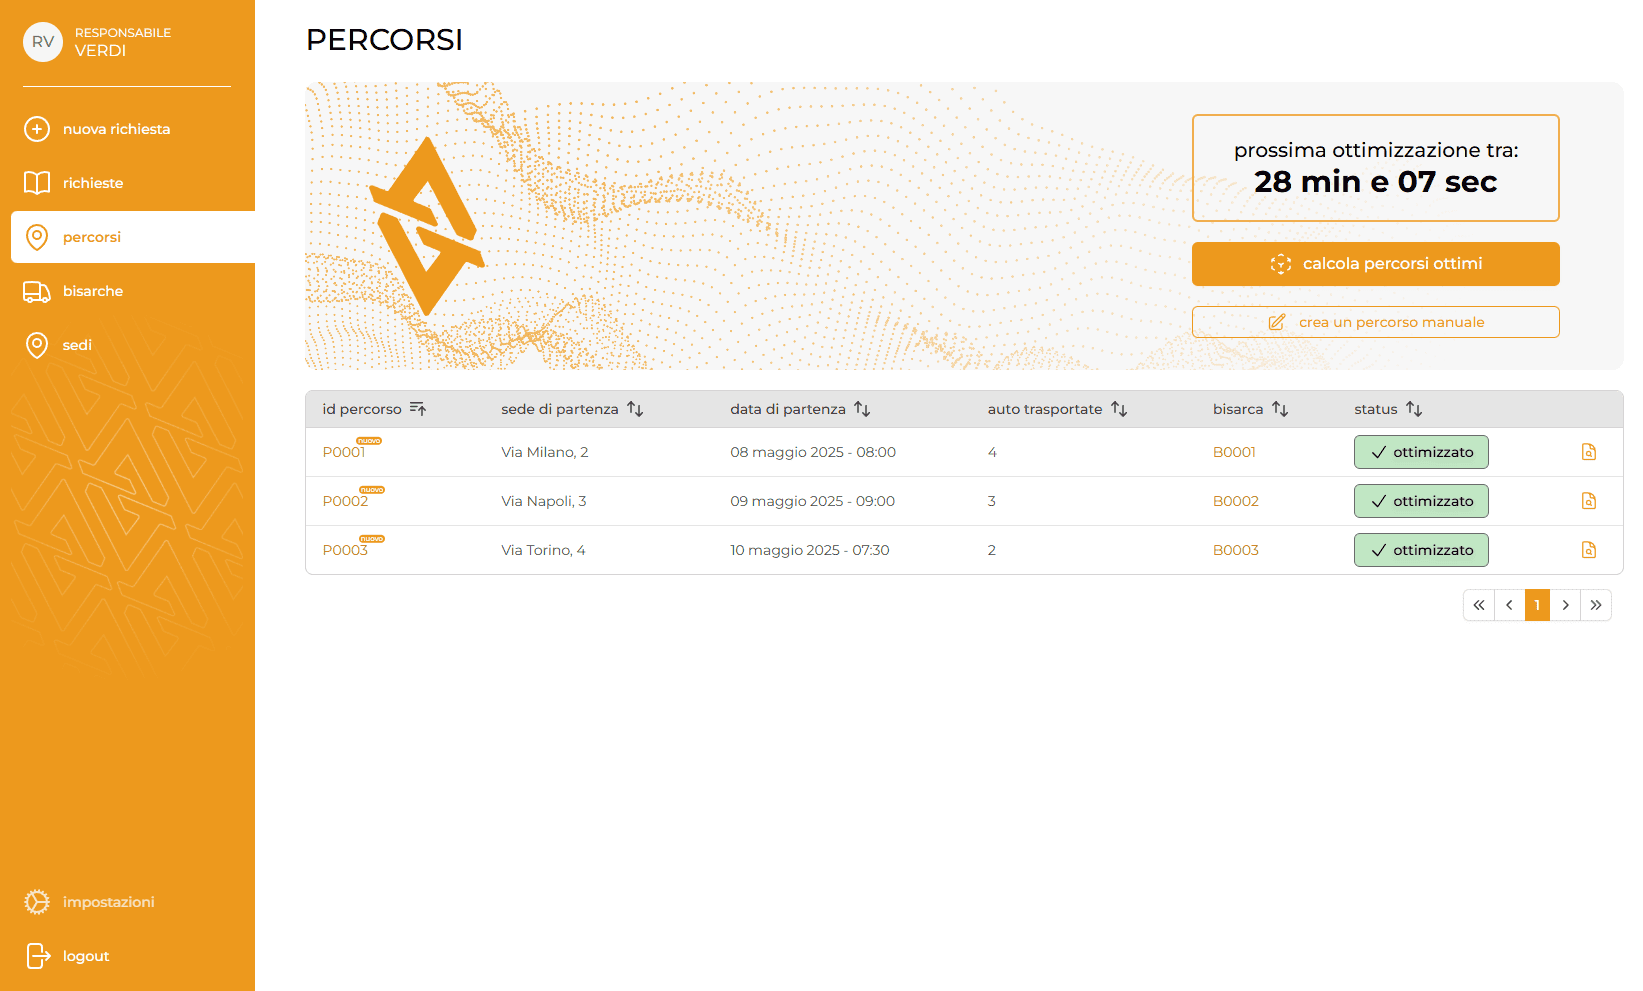Sort the bisarca column
The width and height of the screenshot is (1643, 991).
(1280, 409)
